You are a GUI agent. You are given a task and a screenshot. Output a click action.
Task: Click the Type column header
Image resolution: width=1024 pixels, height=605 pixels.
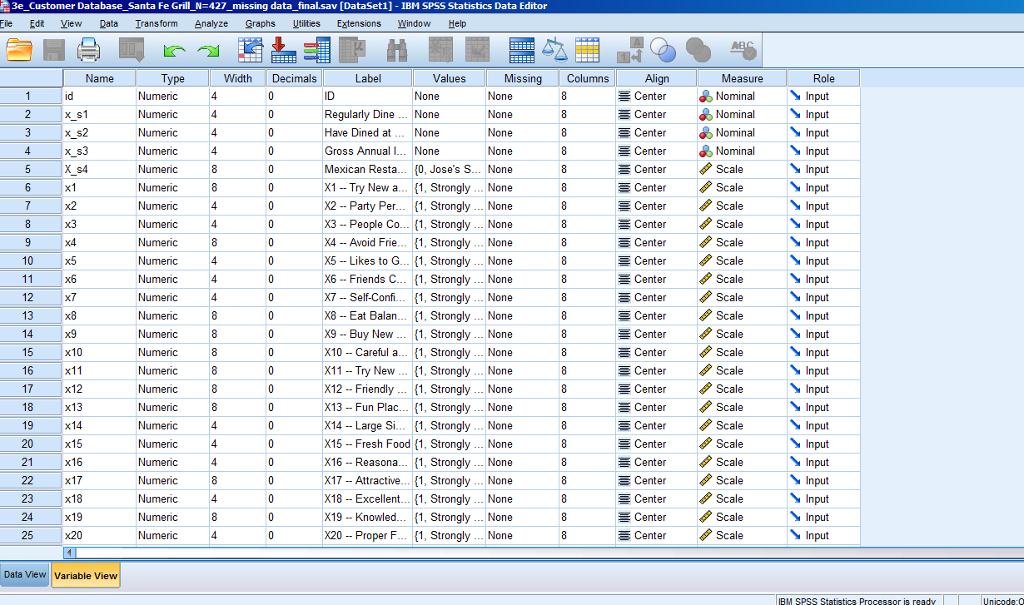click(x=172, y=78)
